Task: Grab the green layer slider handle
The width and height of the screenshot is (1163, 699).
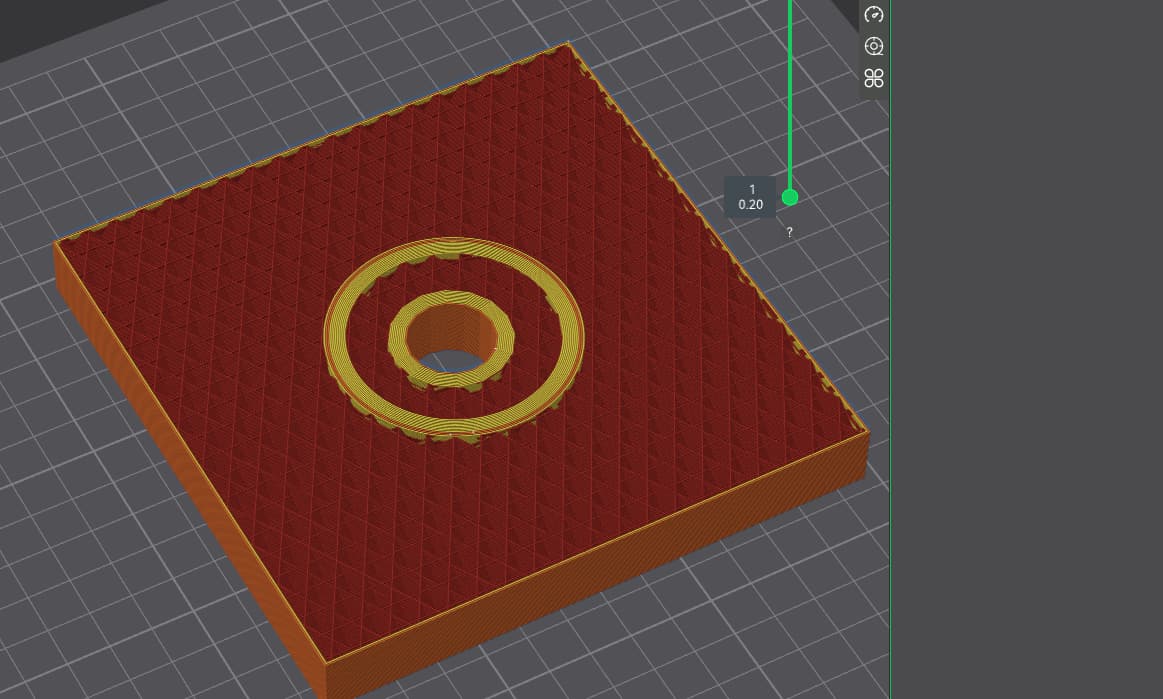Action: coord(790,197)
